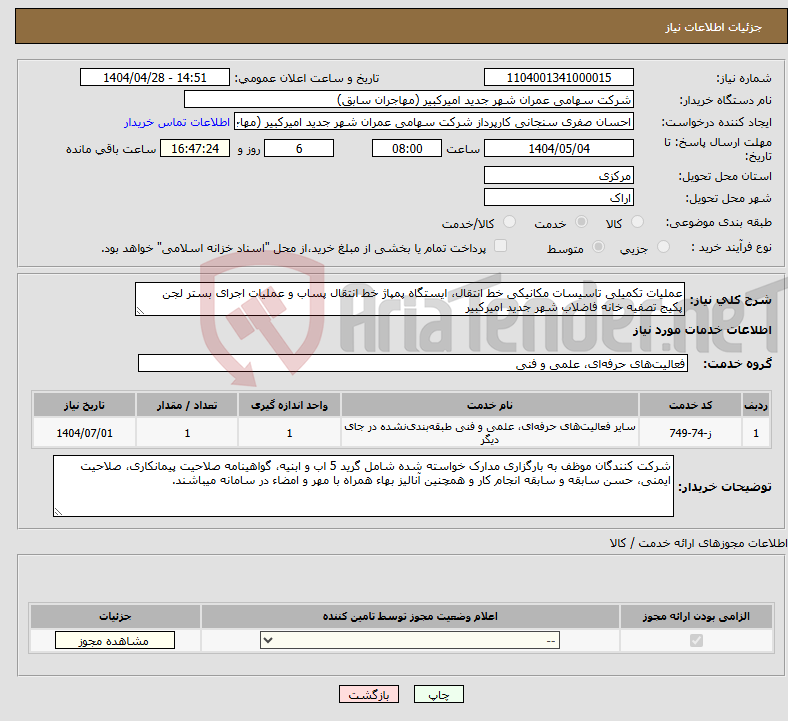The width and height of the screenshot is (788, 721).
Task: Click the تعداد / مقدار column header
Action: point(187,405)
